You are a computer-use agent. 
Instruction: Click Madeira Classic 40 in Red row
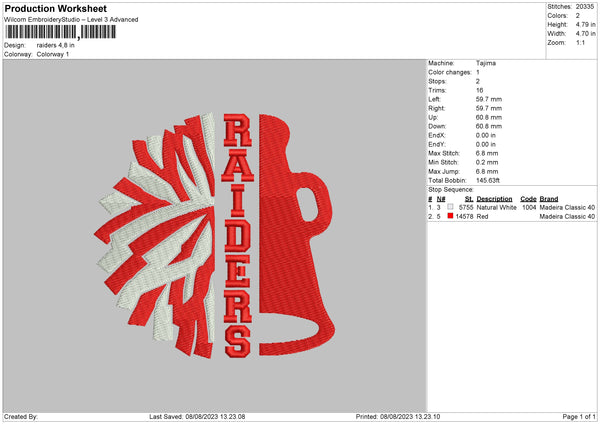pos(567,217)
